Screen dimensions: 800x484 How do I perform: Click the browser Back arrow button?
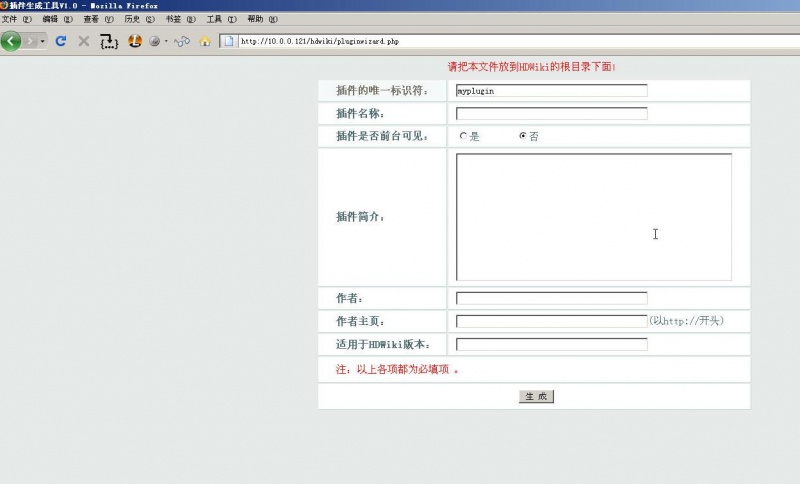click(x=12, y=41)
